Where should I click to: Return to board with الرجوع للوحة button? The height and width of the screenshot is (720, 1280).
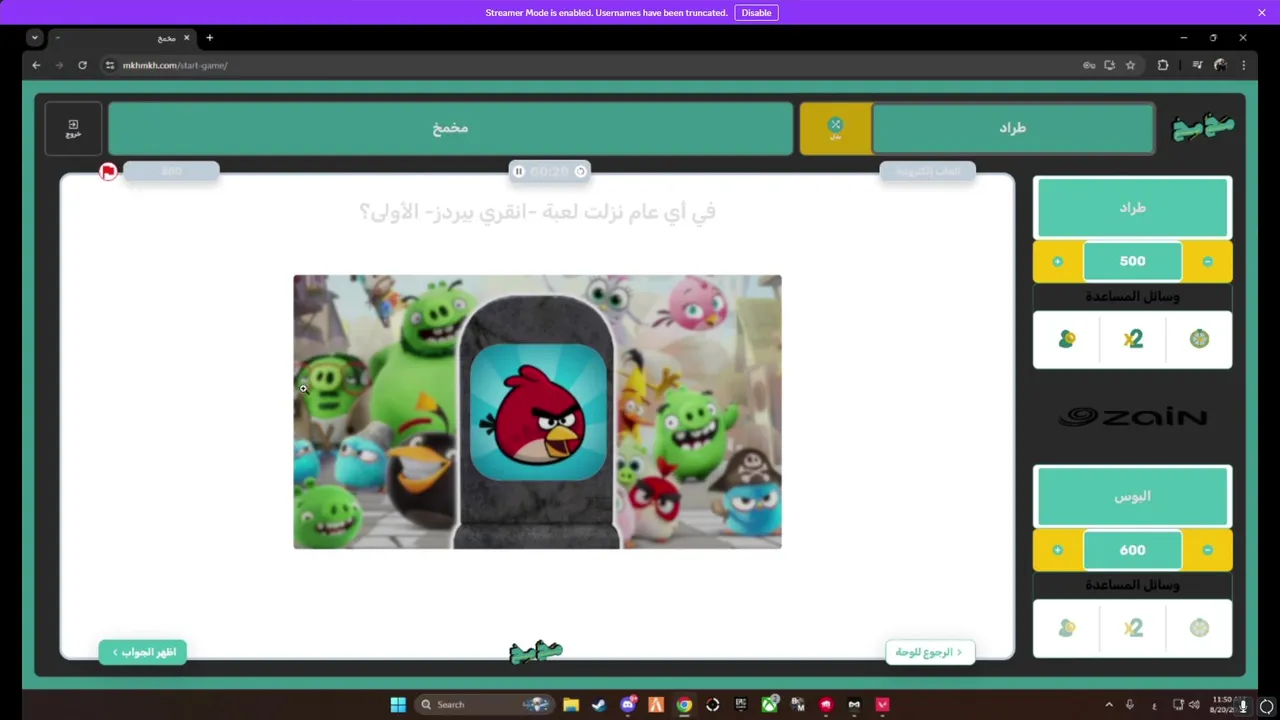(x=930, y=652)
